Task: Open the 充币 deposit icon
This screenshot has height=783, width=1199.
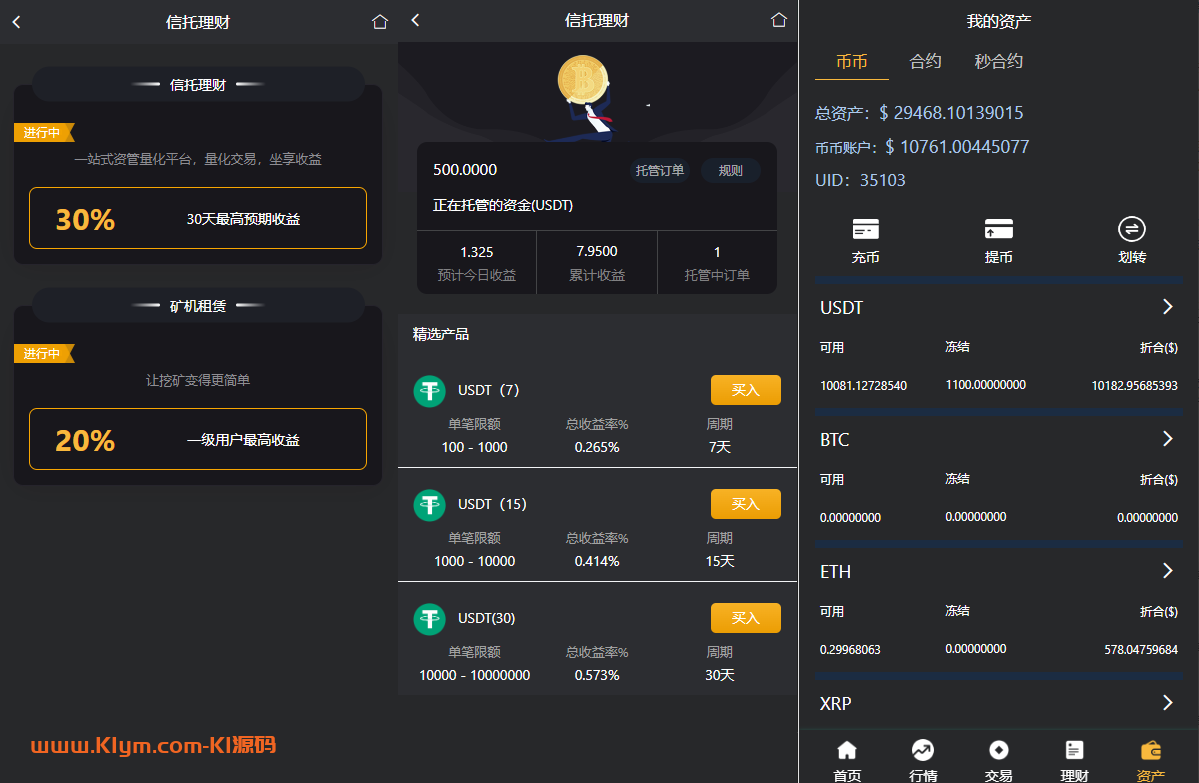Action: (866, 229)
